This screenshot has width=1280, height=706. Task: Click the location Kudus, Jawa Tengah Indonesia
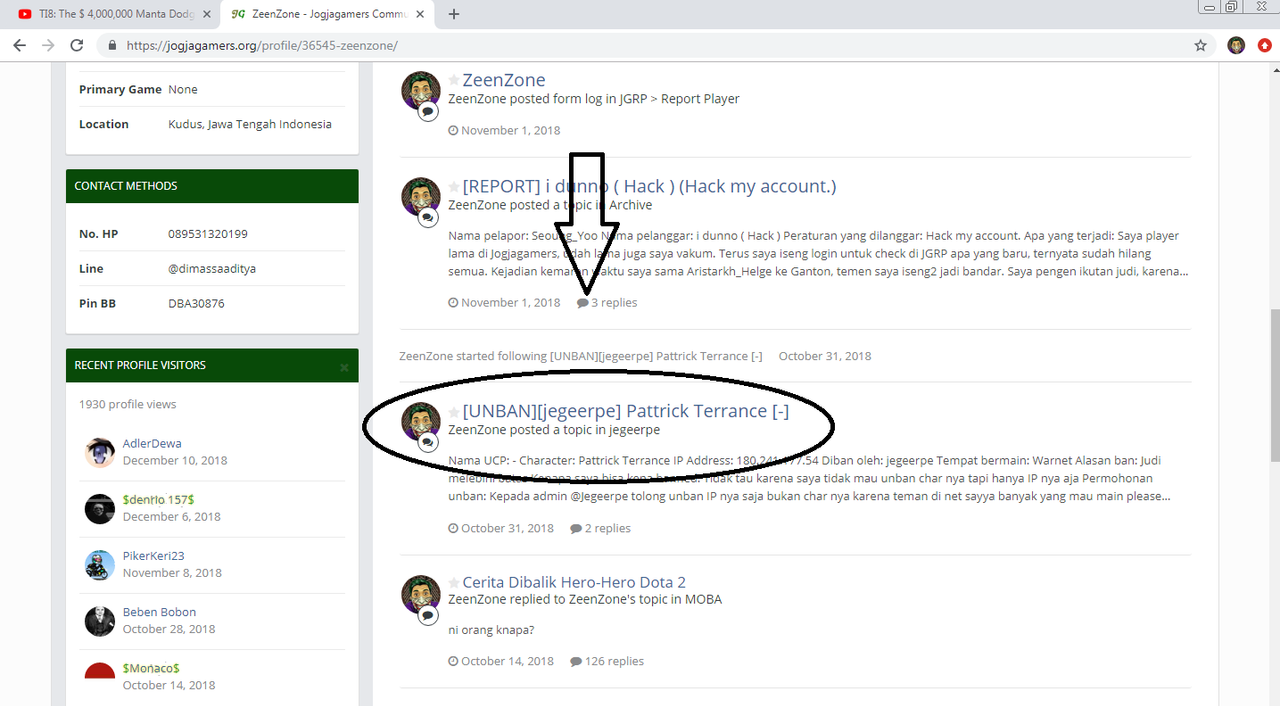[250, 125]
